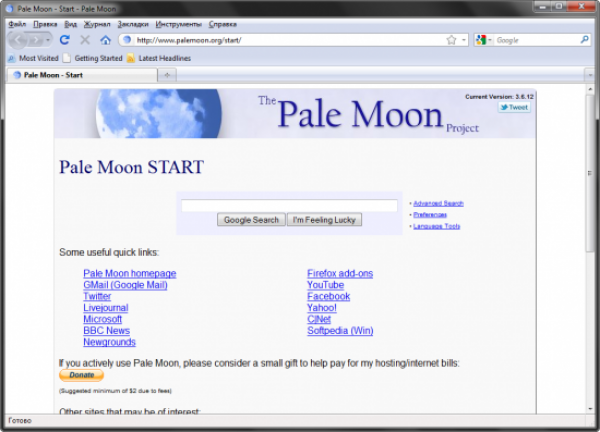The width and height of the screenshot is (600, 432).
Task: Click the scrollbar up arrow
Action: click(x=590, y=90)
